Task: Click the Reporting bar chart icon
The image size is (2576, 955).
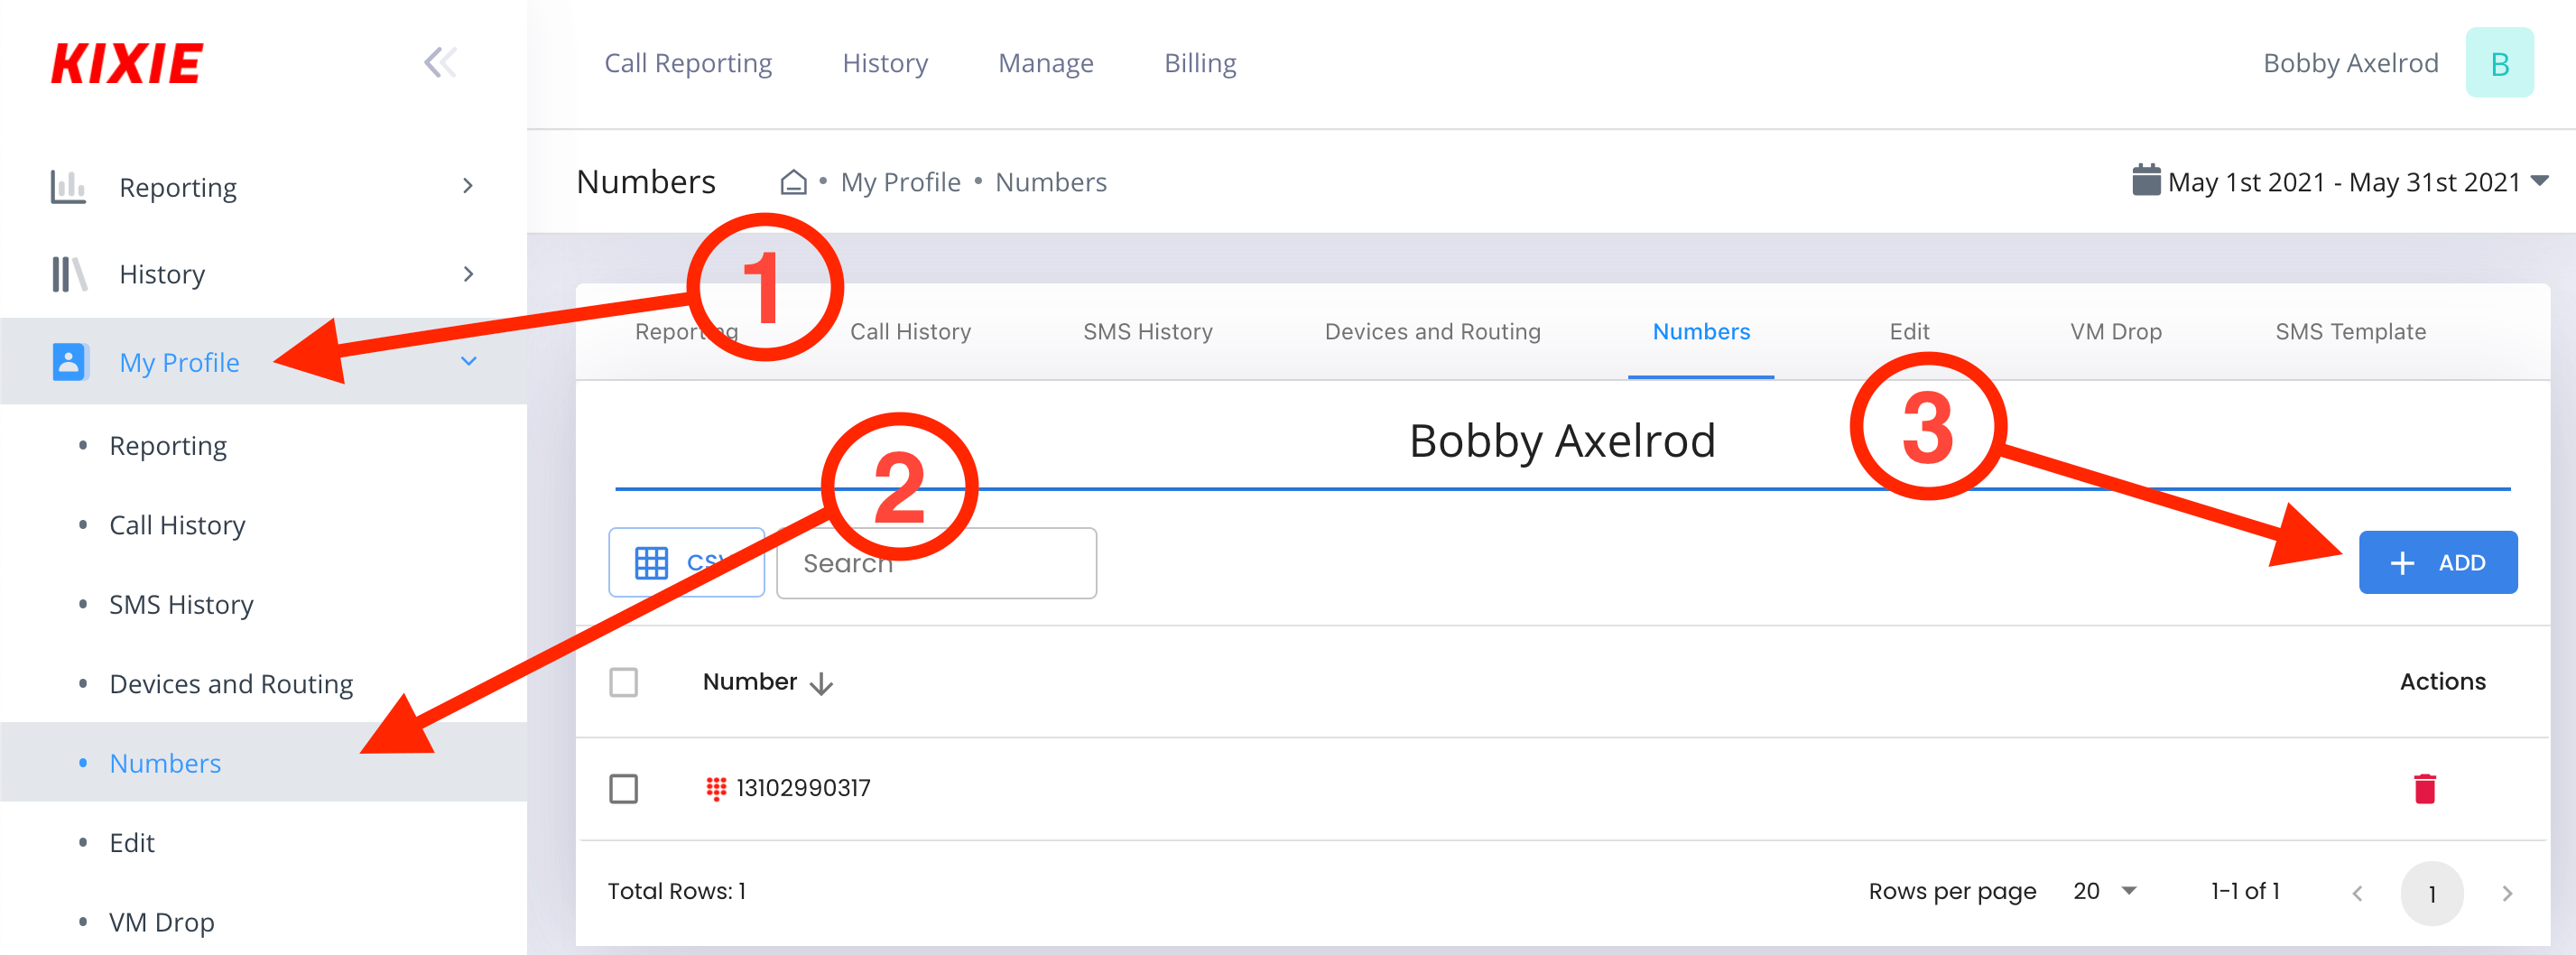Action: click(x=68, y=187)
